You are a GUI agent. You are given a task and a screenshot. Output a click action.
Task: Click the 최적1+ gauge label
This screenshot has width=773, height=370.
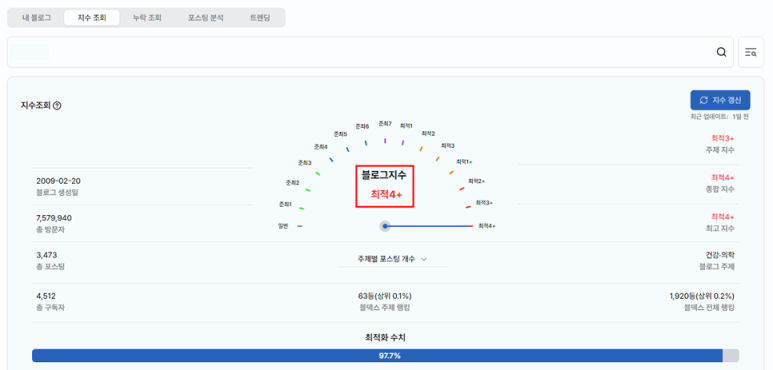(x=464, y=162)
